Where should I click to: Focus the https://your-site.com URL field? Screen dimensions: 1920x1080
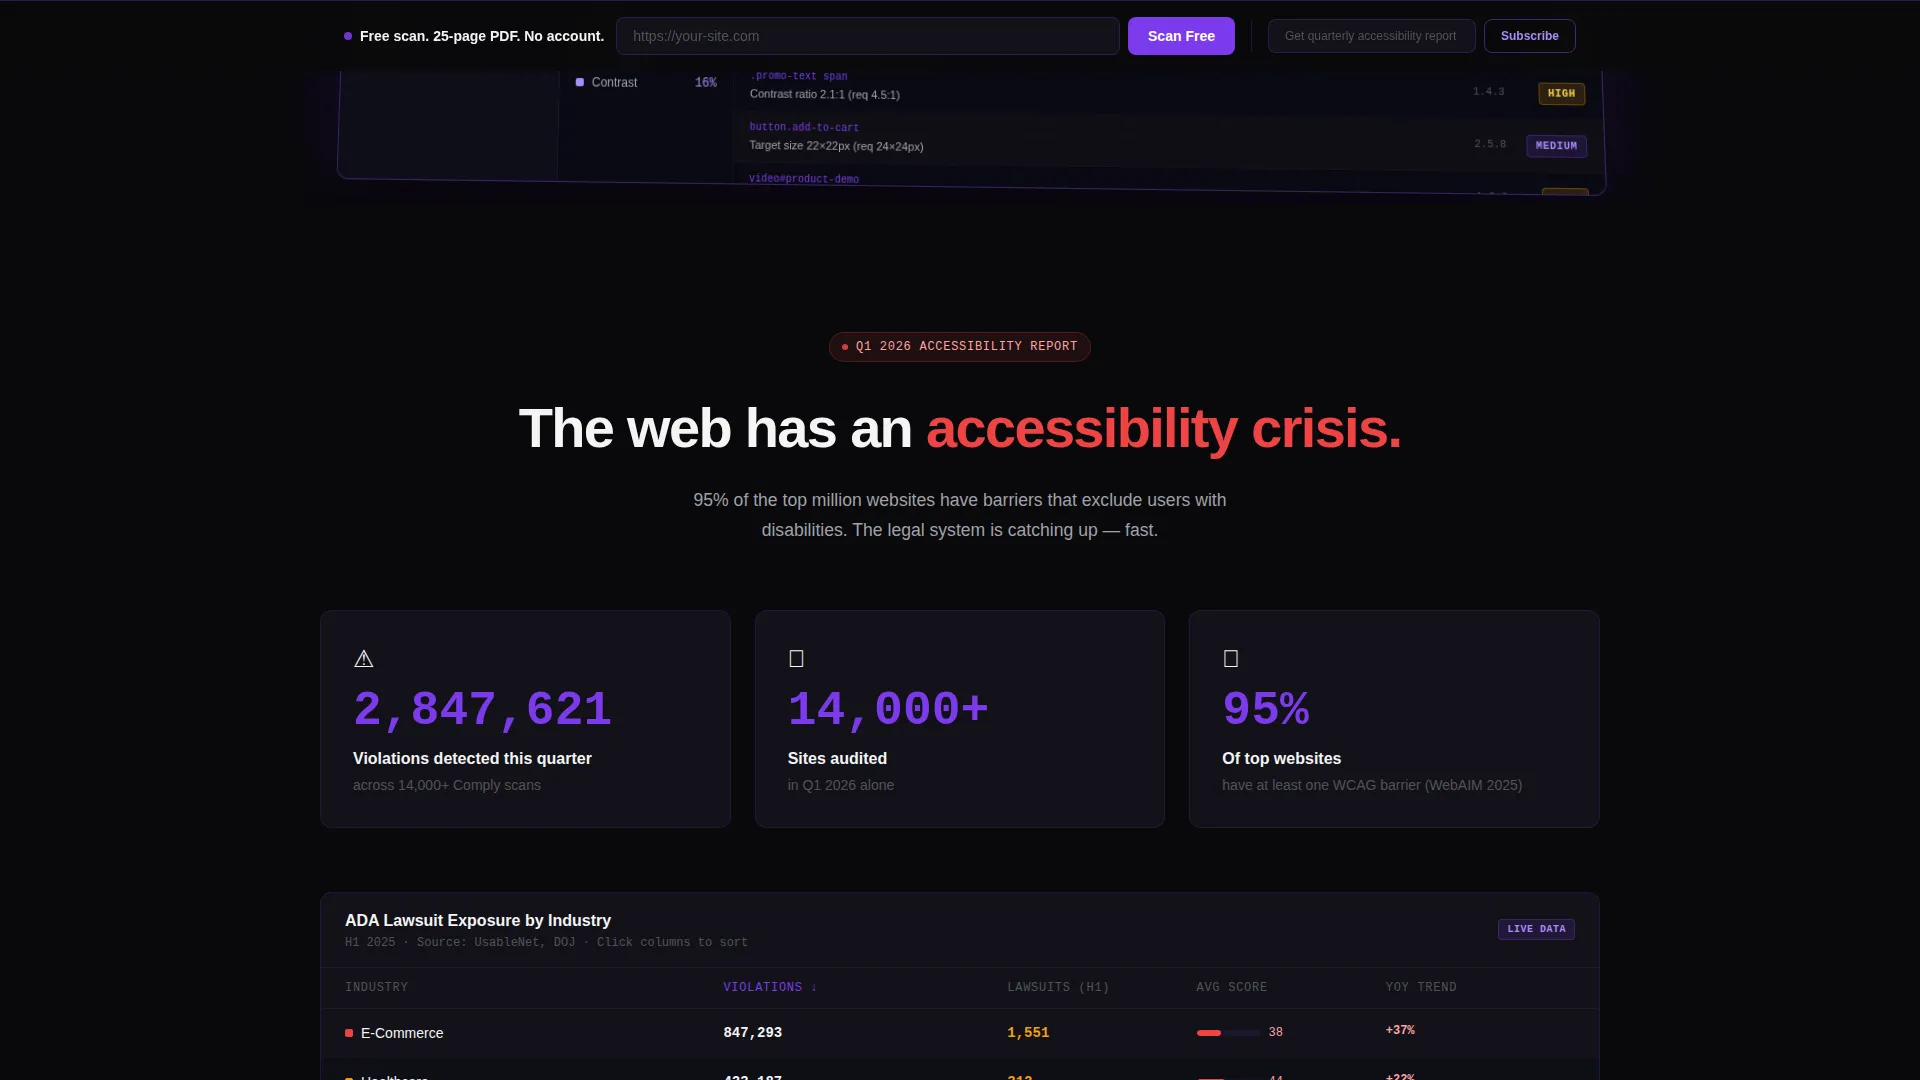tap(867, 36)
